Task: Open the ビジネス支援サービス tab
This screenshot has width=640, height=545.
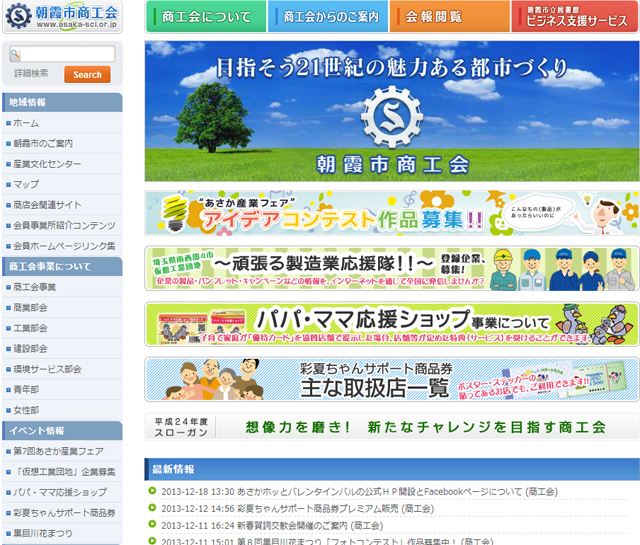Action: click(x=574, y=17)
